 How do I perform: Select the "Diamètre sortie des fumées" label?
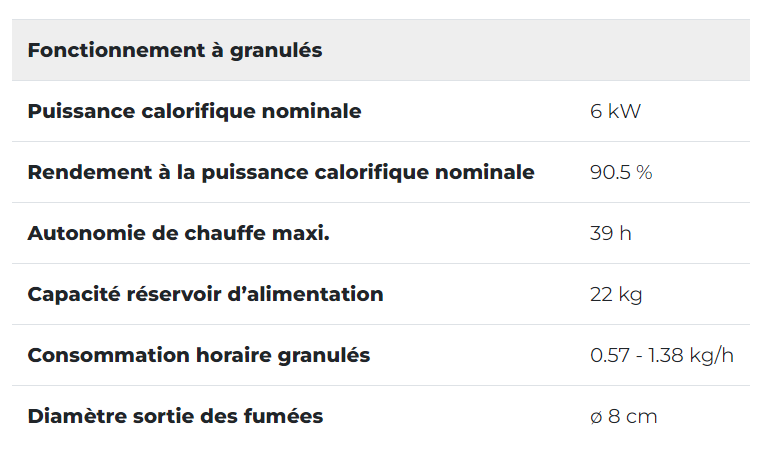[x=175, y=416]
